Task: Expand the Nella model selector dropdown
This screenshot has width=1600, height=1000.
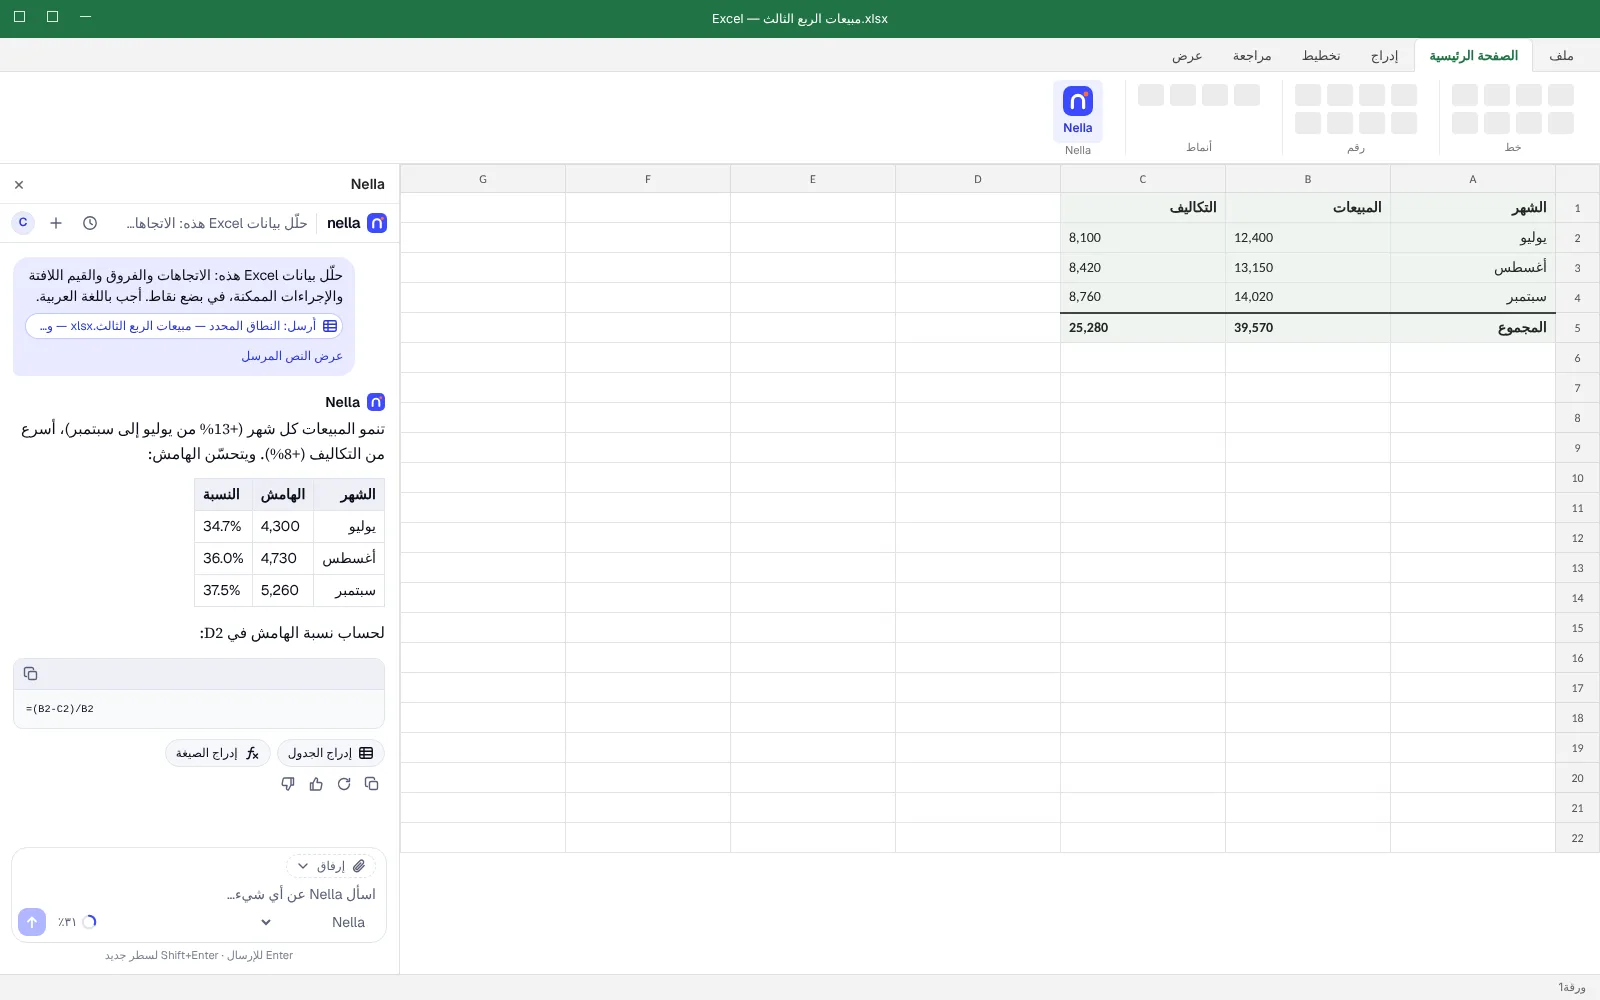Action: click(x=313, y=922)
